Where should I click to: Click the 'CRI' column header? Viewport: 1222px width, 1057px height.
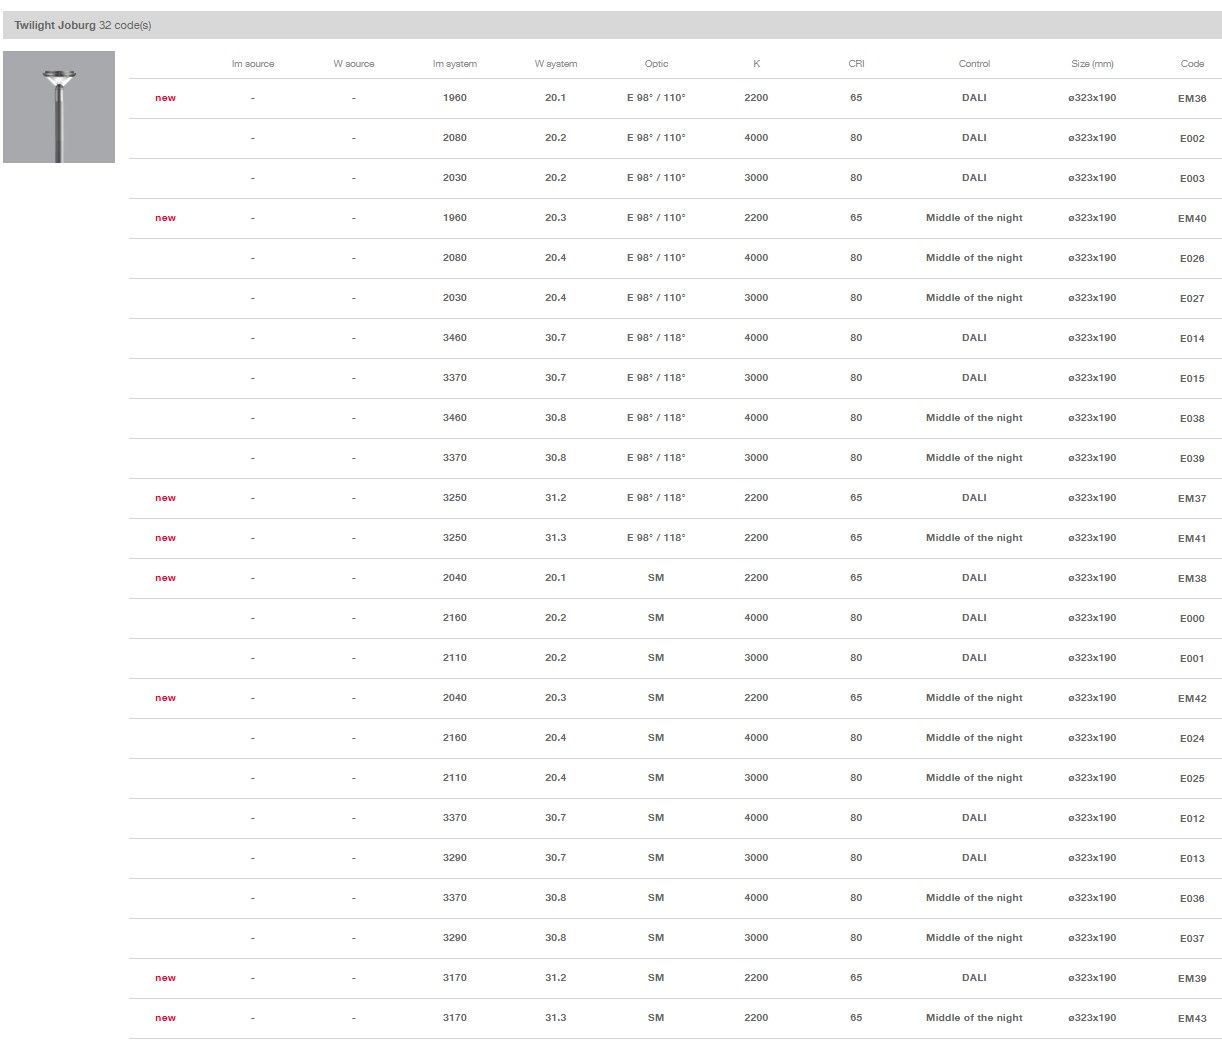[856, 64]
